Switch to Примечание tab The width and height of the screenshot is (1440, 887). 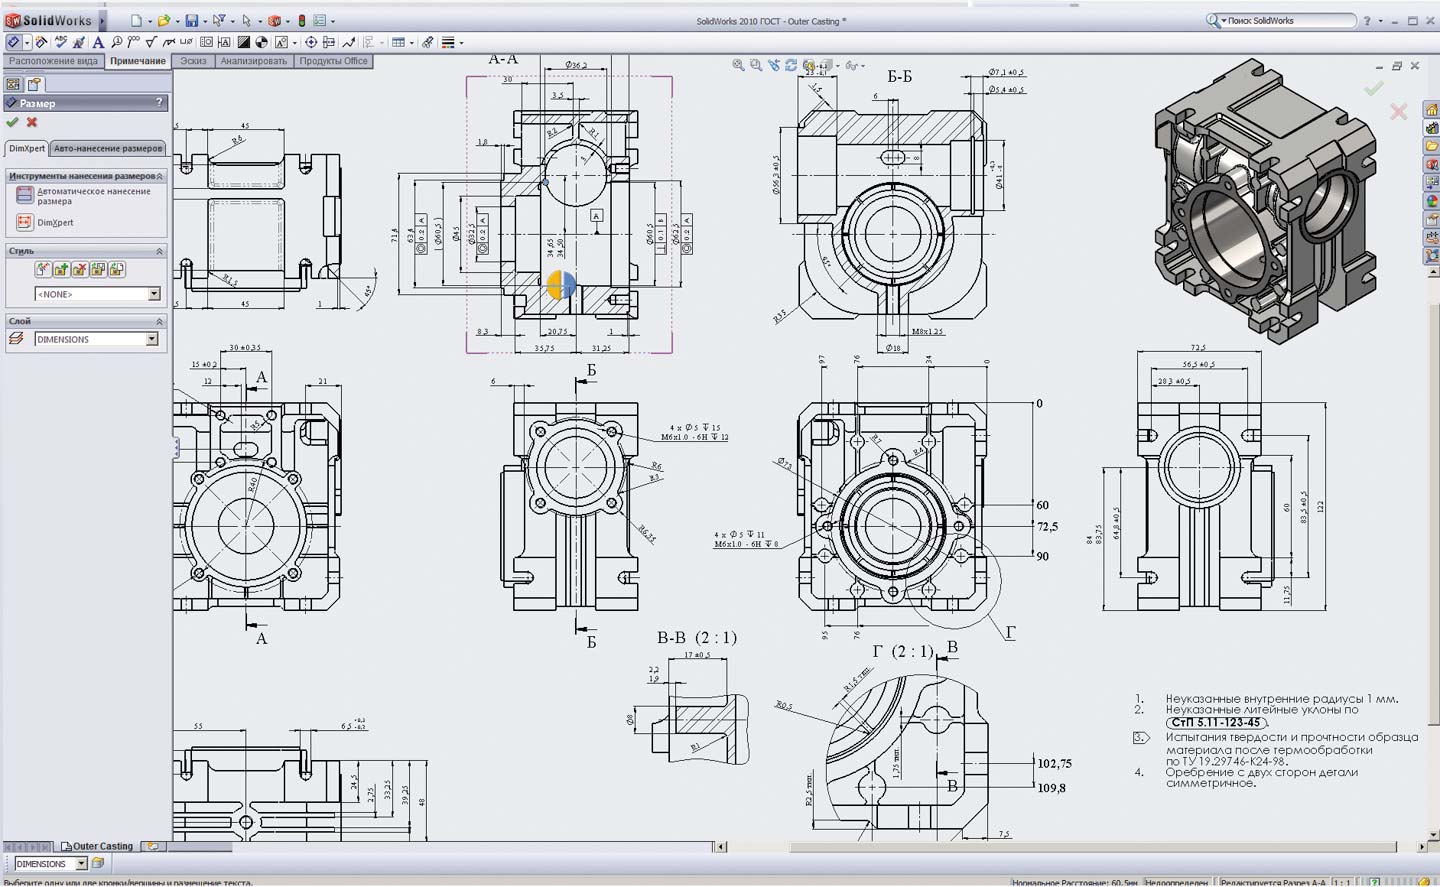click(138, 61)
